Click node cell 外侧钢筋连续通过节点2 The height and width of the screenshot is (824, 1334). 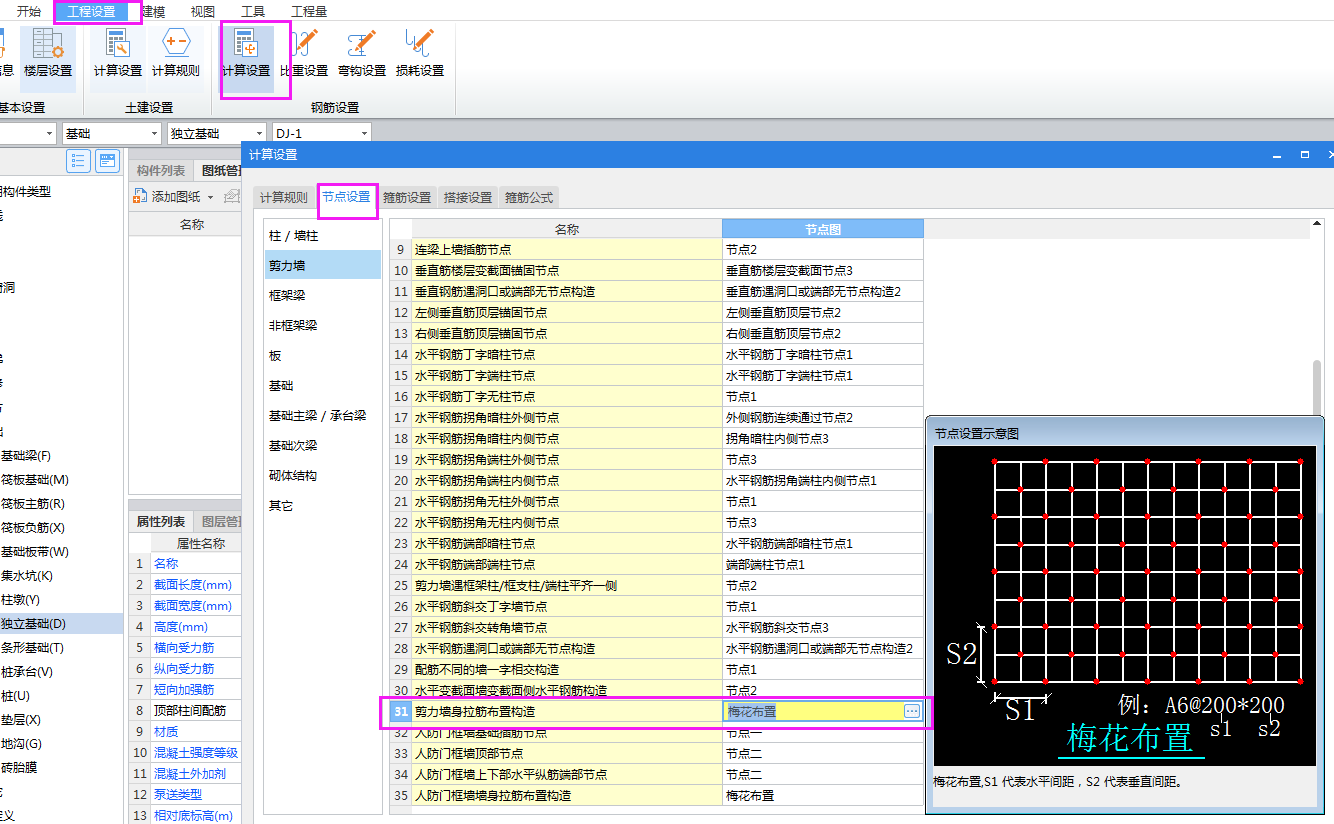tap(823, 418)
